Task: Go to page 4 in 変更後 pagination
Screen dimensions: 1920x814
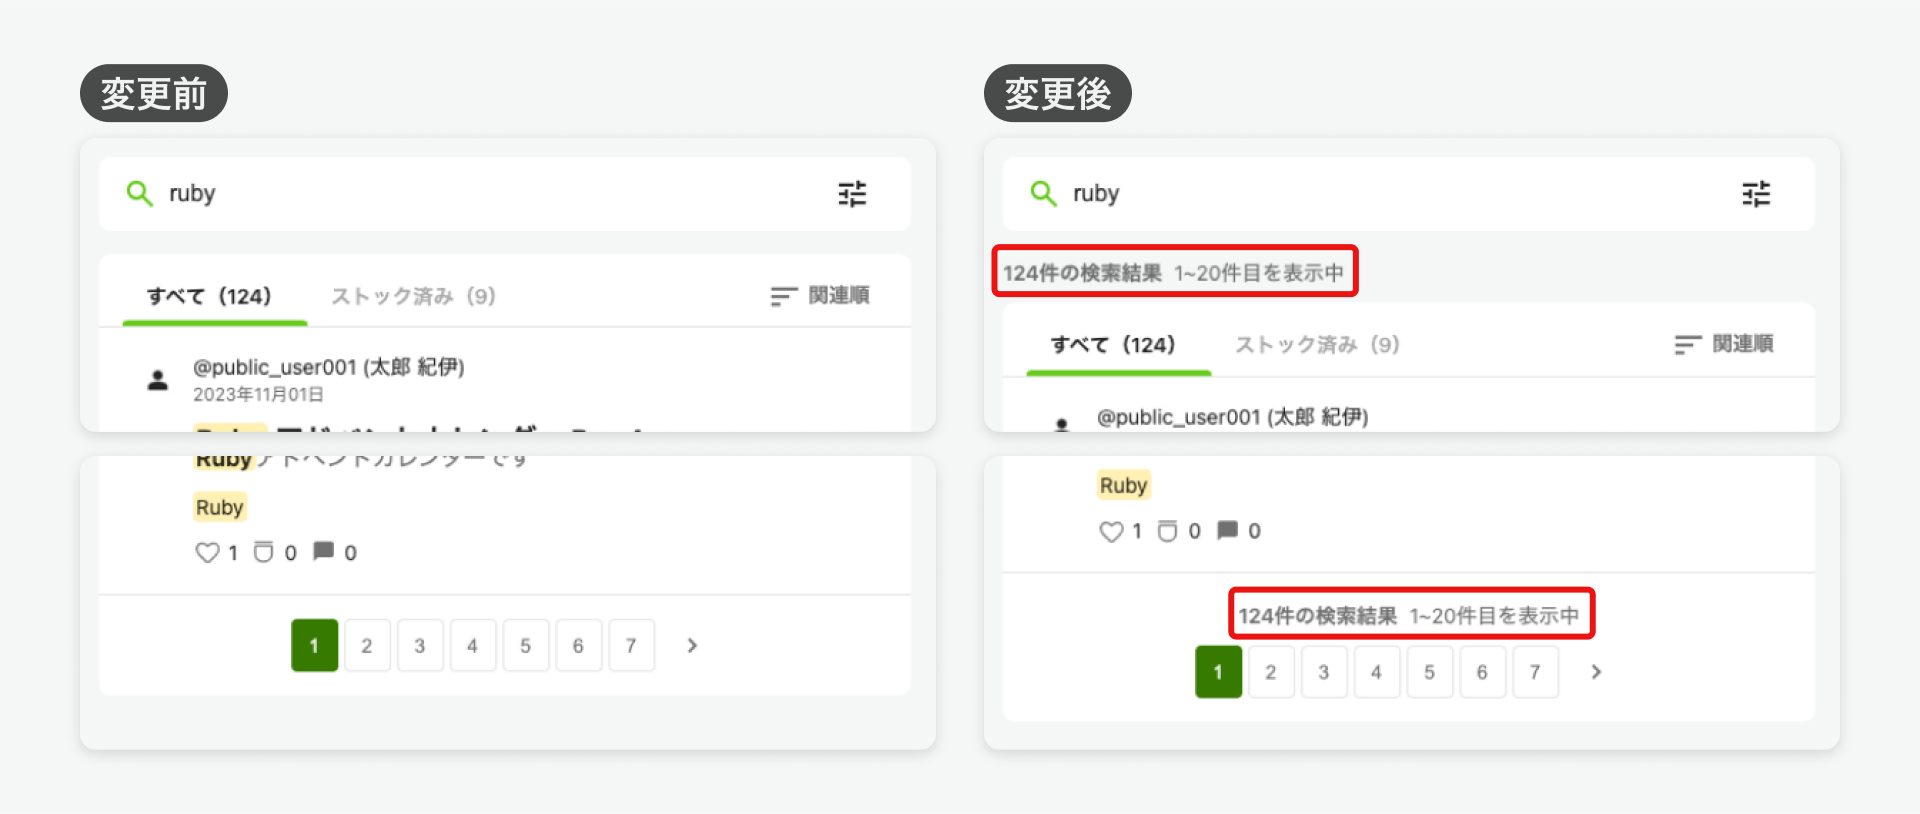Action: click(x=1377, y=672)
